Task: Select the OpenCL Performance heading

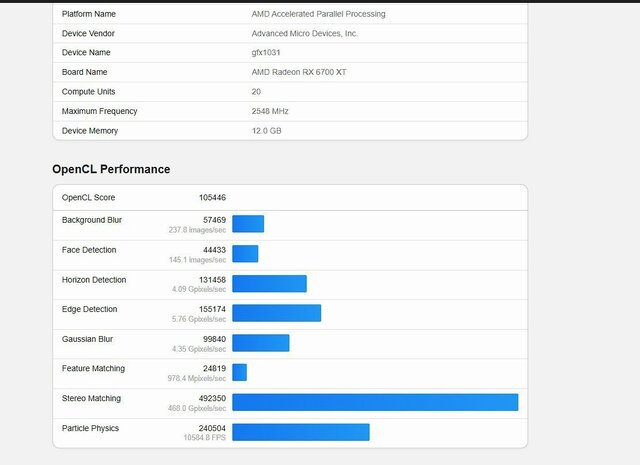Action: [x=111, y=169]
